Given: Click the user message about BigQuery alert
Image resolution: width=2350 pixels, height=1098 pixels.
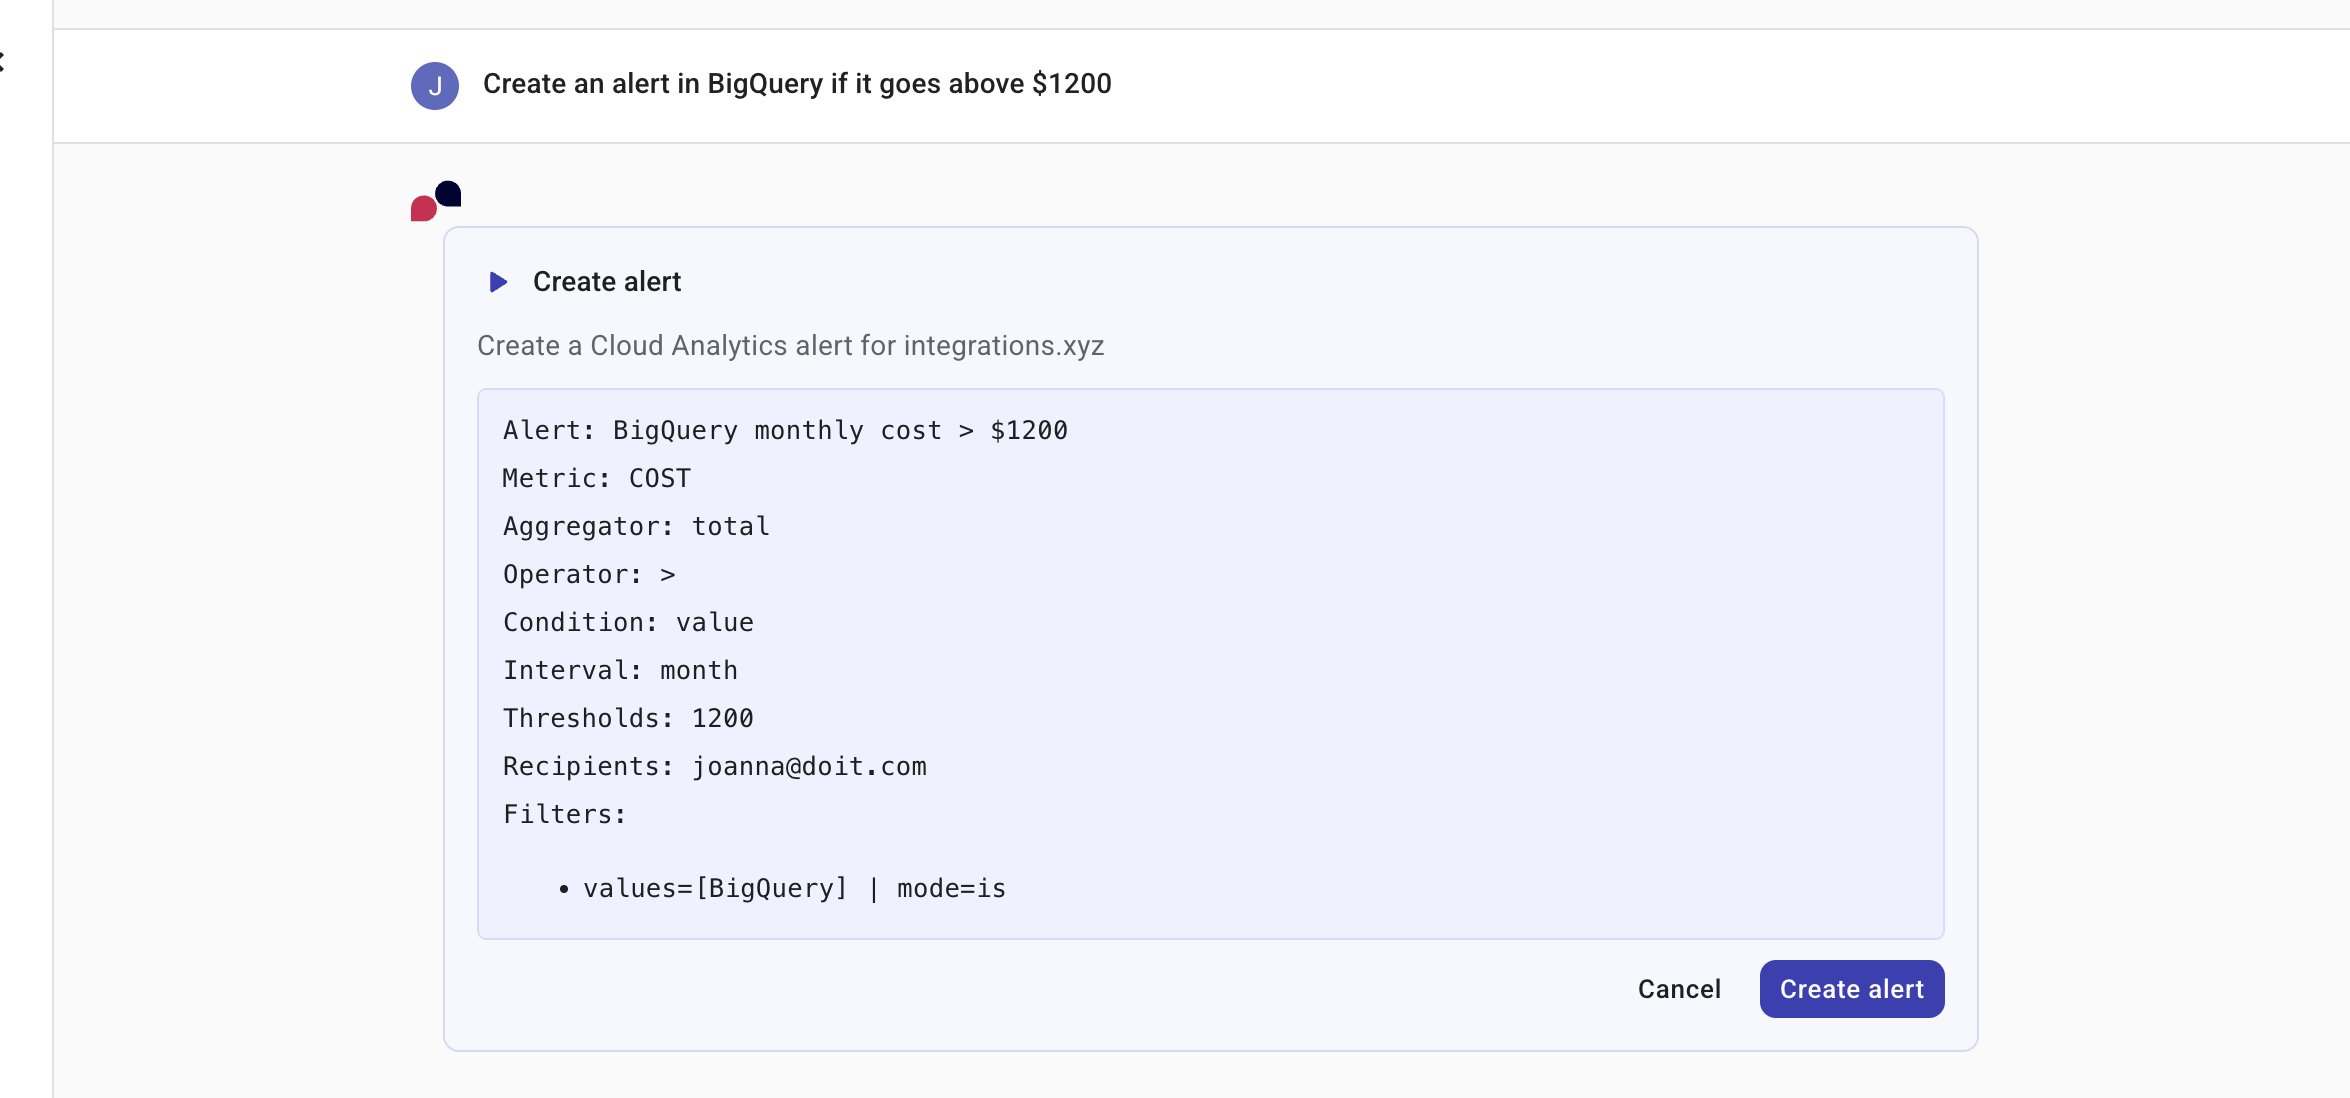Looking at the screenshot, I should pos(796,84).
